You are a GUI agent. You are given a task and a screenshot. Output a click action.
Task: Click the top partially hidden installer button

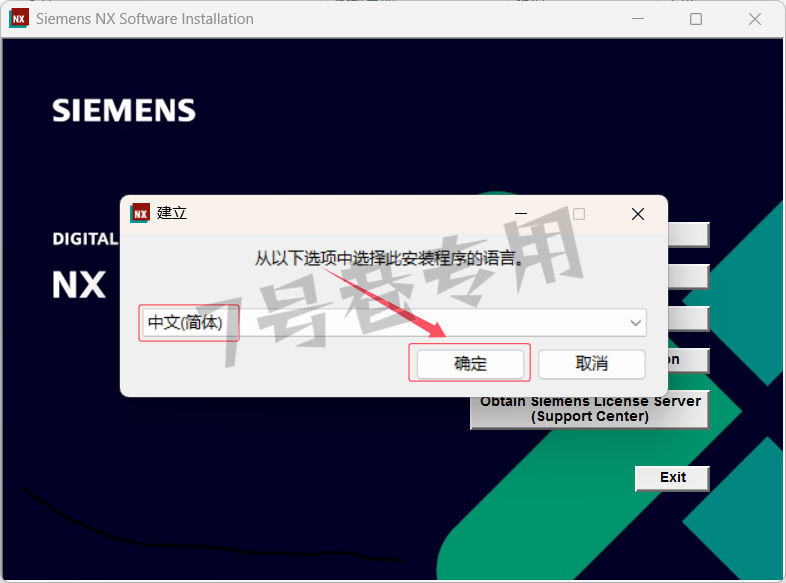689,235
